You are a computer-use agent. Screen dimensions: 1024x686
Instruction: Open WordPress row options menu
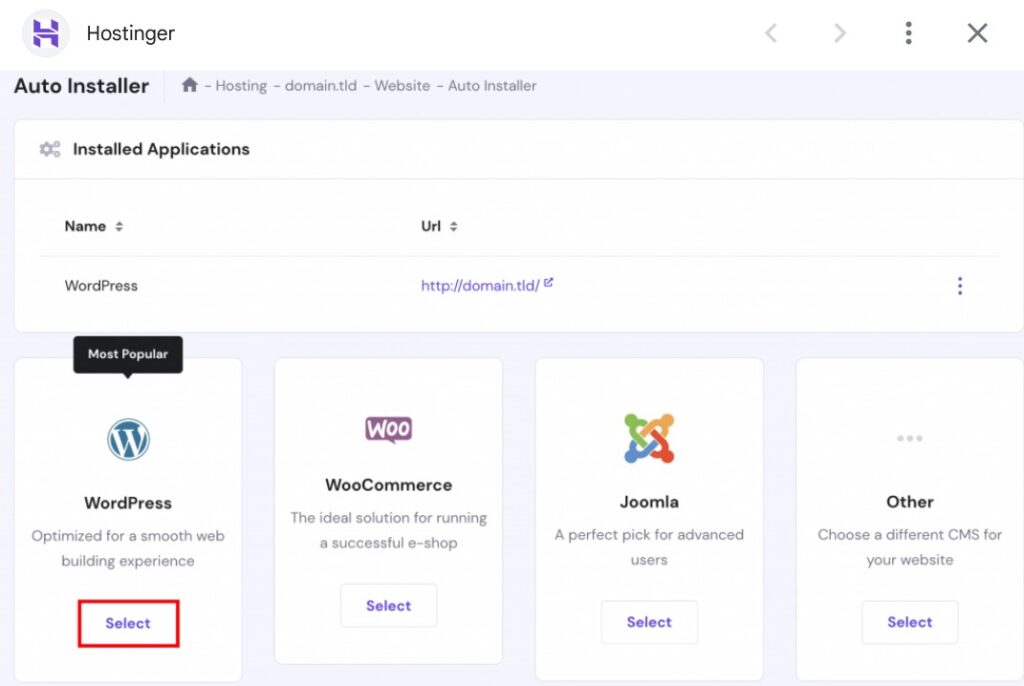(959, 286)
